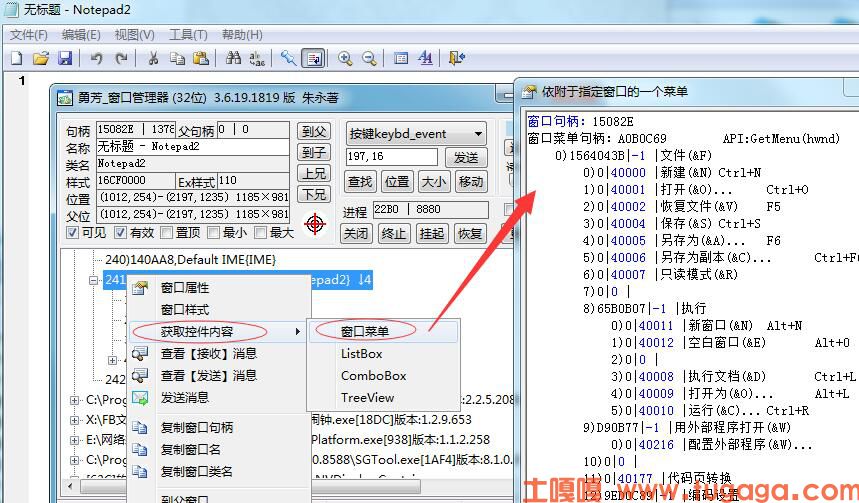
Task: Open the 获取控件内容 submenu entry
Action: click(219, 331)
